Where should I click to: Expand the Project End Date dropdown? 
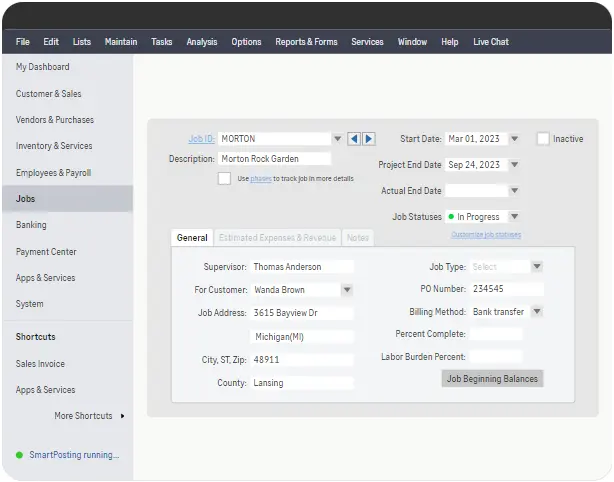point(514,165)
